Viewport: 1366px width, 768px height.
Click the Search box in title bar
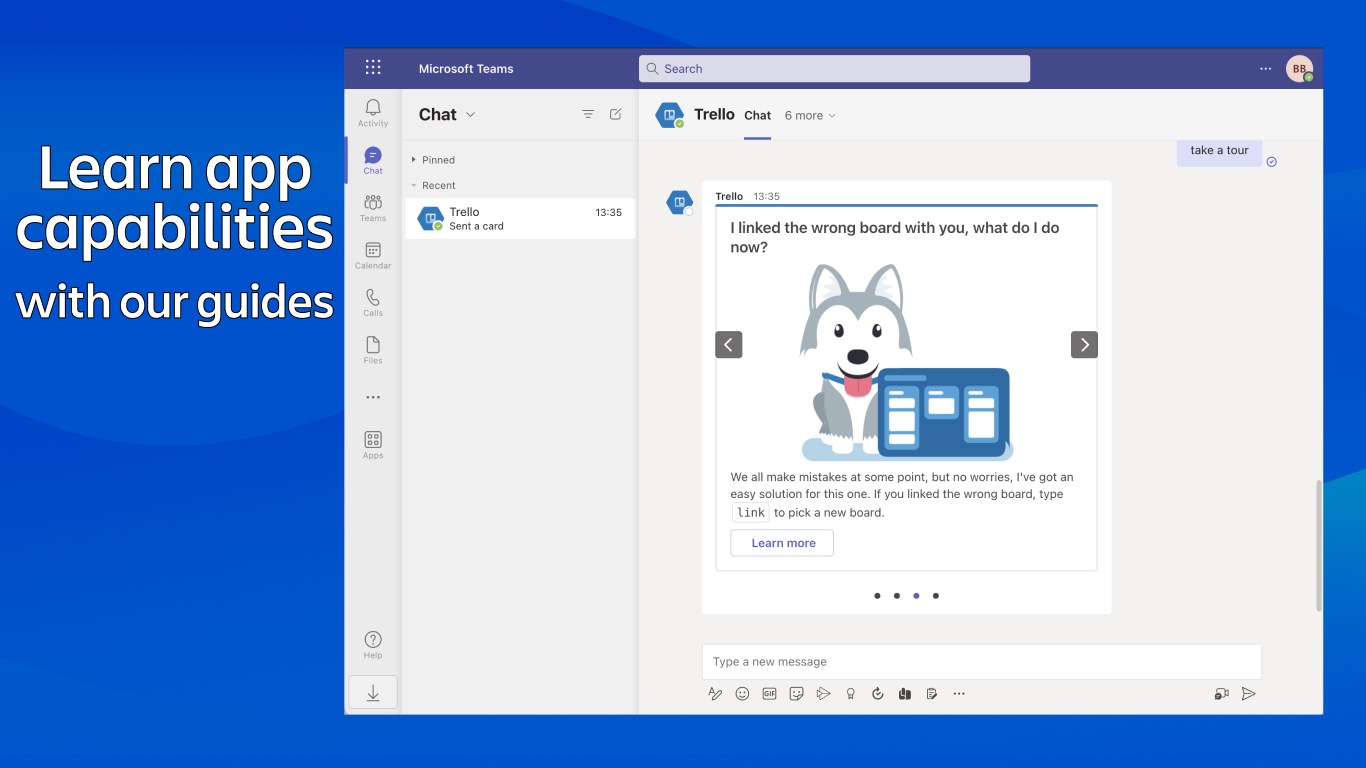coord(834,68)
